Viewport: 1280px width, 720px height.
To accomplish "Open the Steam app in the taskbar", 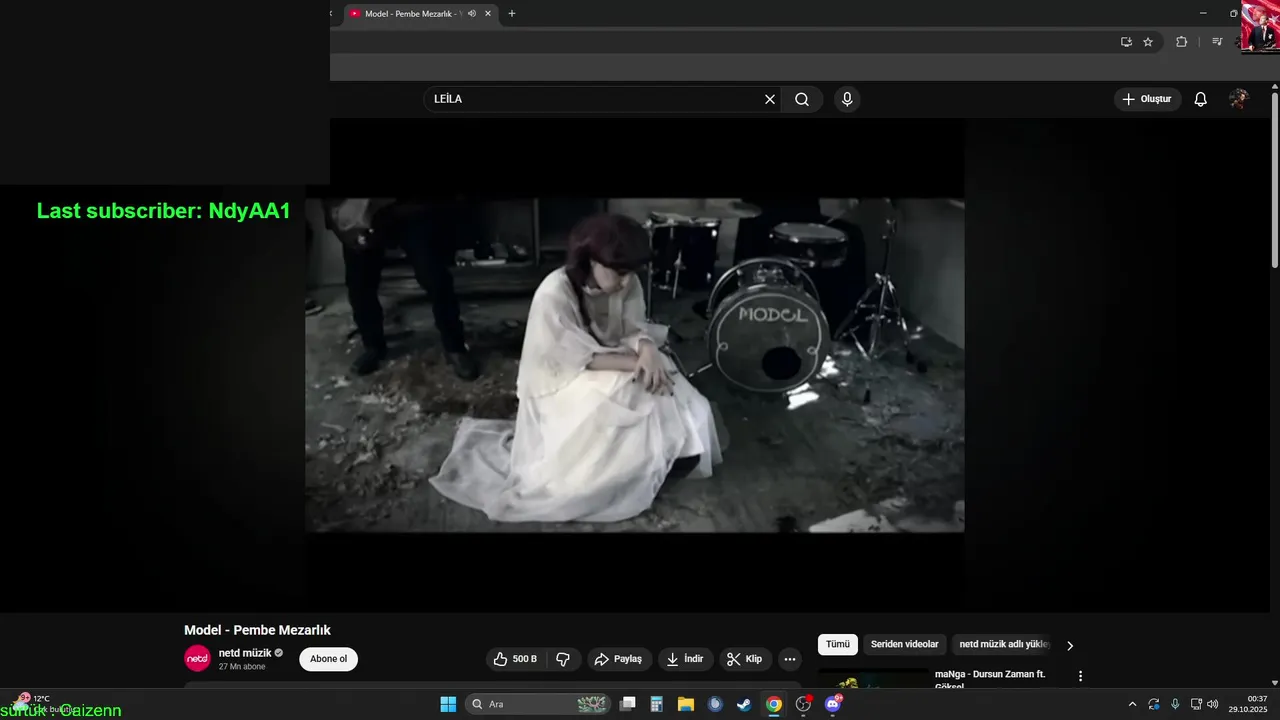I will click(x=744, y=704).
